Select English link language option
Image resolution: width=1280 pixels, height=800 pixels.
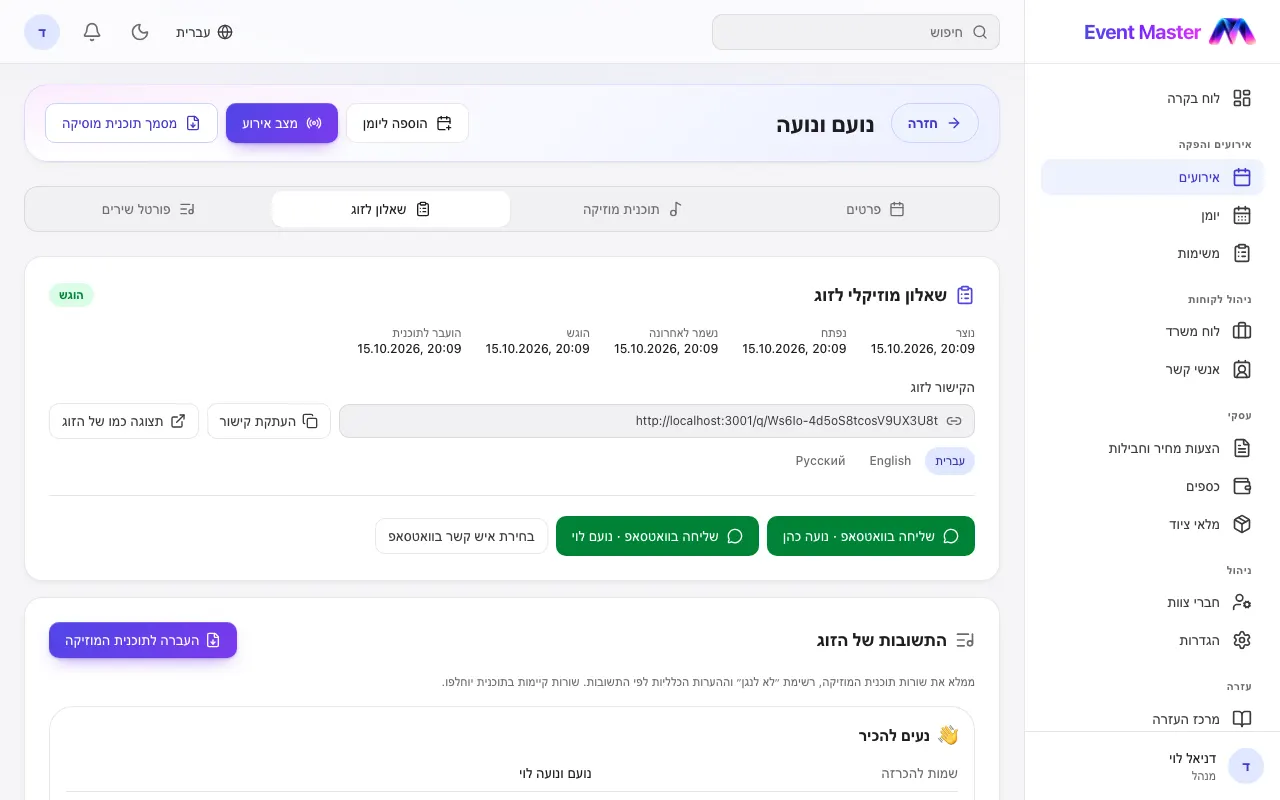890,461
